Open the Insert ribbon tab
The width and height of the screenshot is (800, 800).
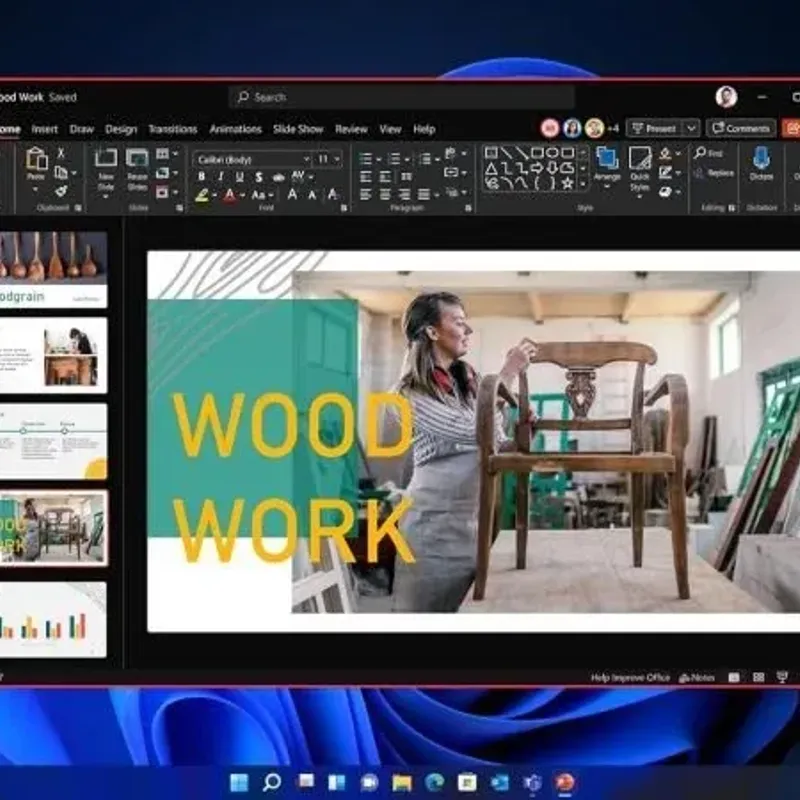(x=44, y=129)
